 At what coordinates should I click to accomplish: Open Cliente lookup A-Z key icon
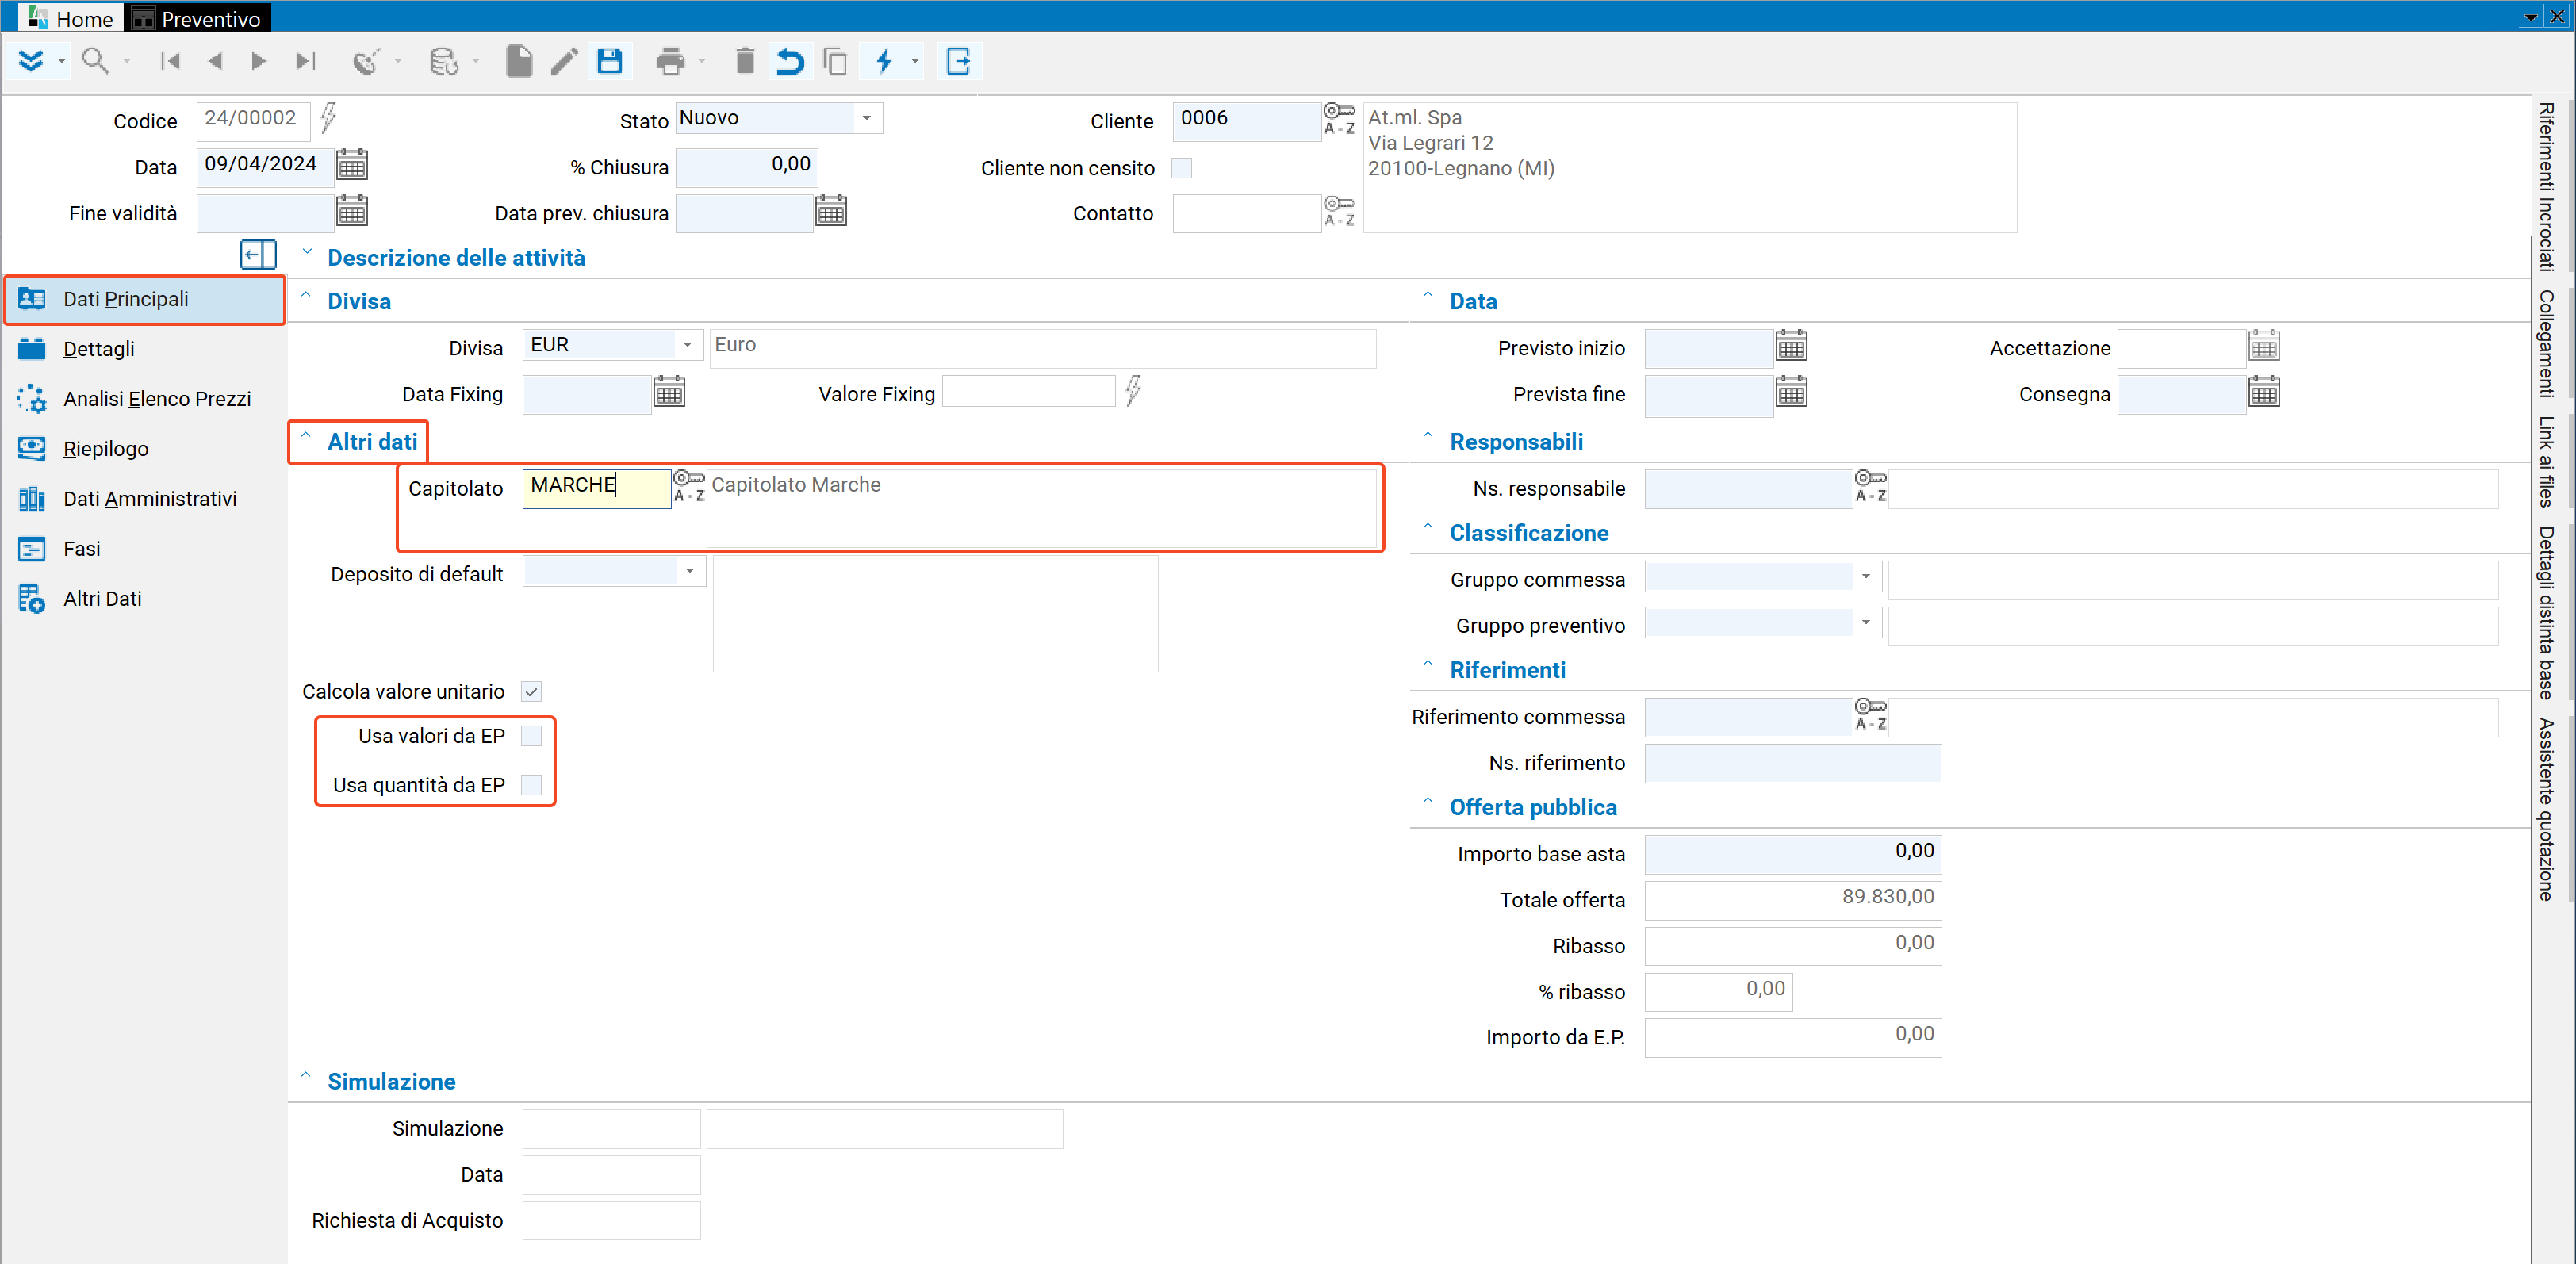[x=1339, y=118]
